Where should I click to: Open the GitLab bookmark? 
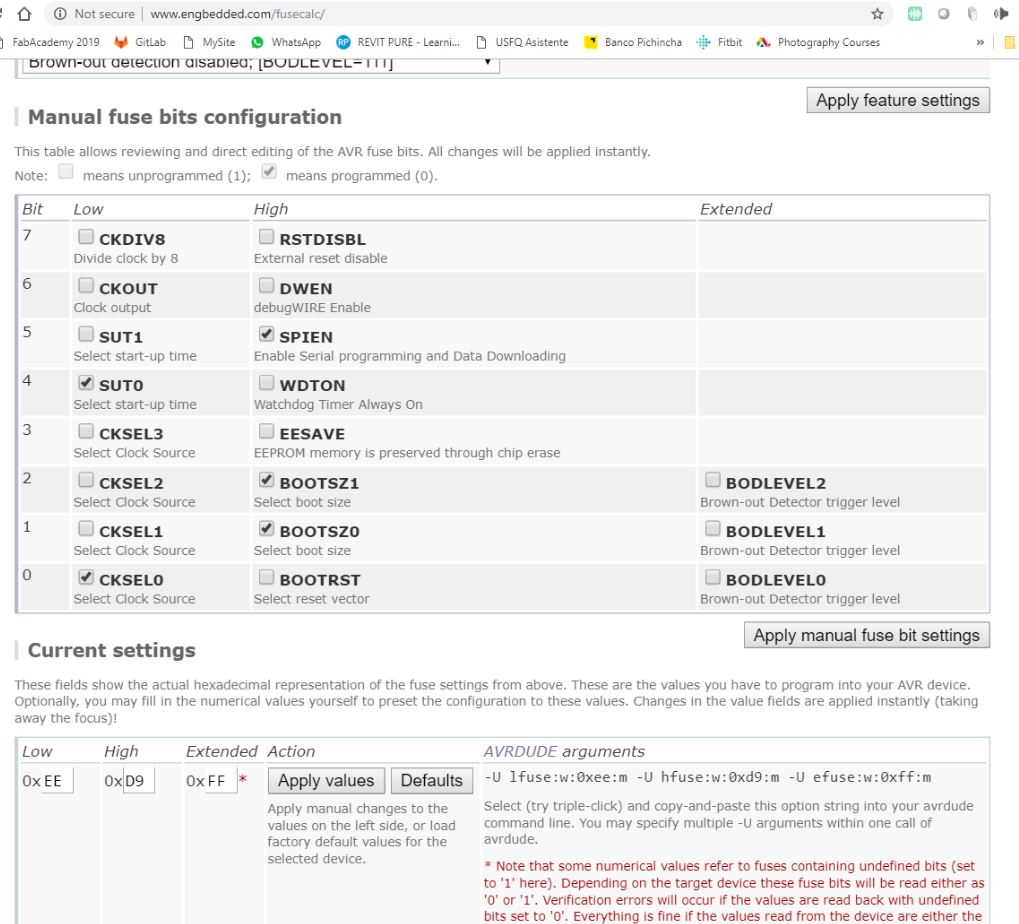pos(140,42)
